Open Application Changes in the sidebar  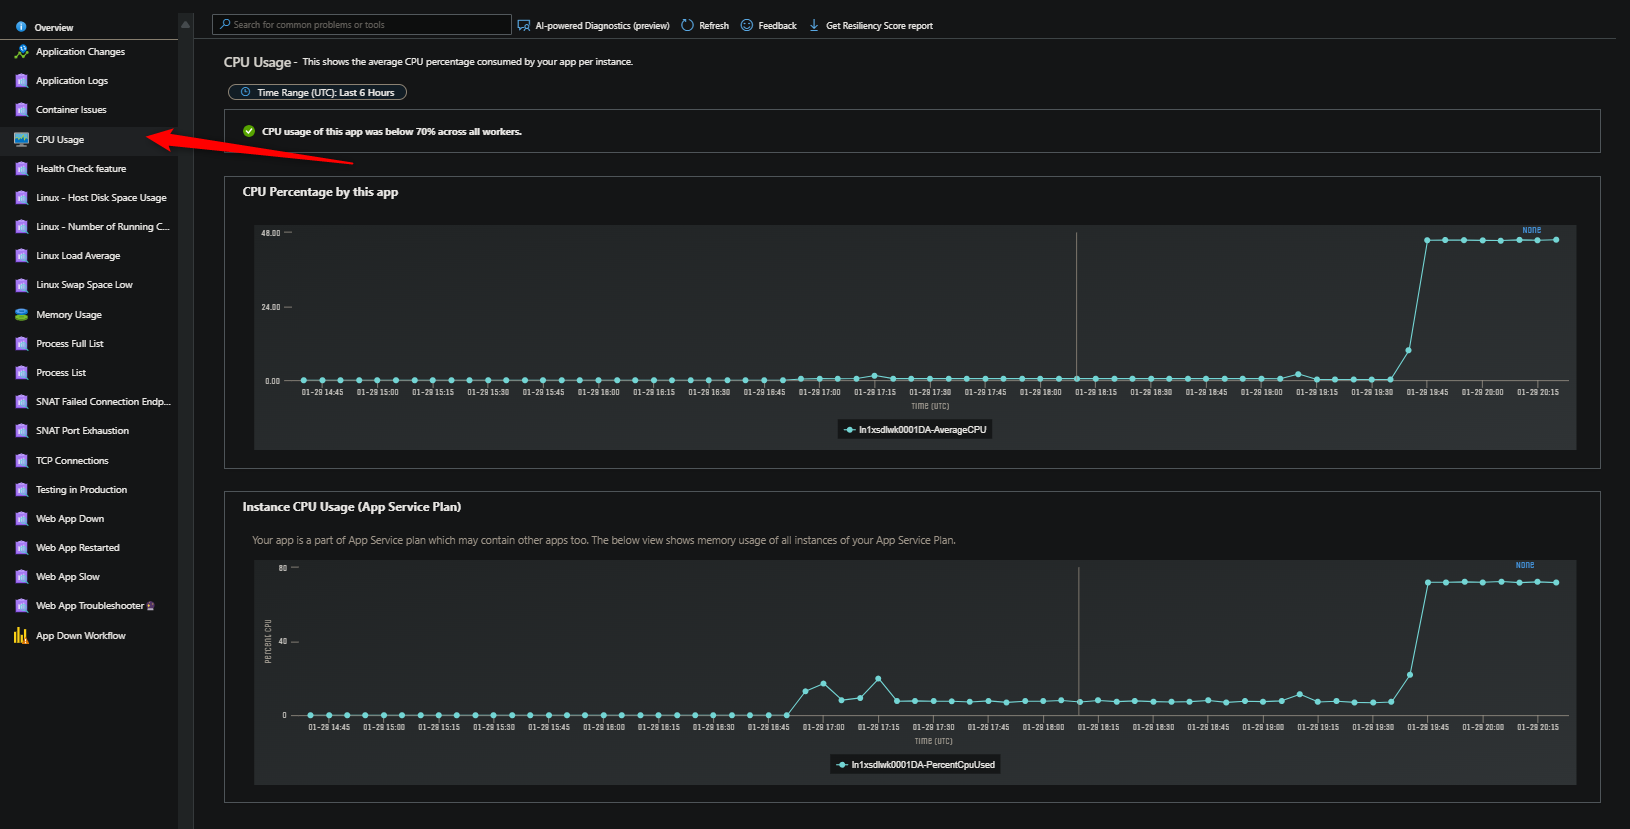tap(80, 52)
